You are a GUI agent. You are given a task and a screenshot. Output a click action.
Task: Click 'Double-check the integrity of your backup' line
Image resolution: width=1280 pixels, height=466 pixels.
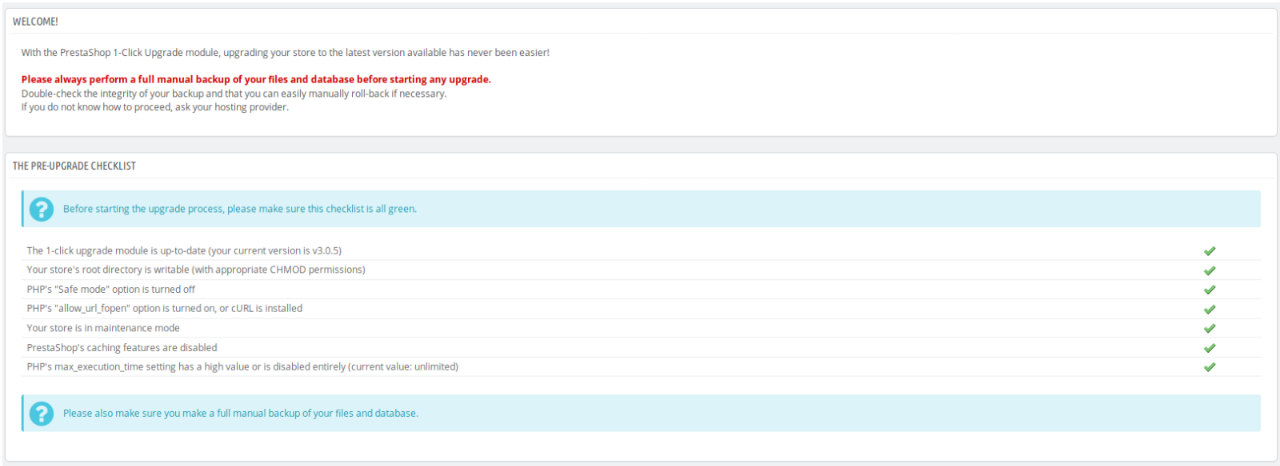tap(234, 93)
